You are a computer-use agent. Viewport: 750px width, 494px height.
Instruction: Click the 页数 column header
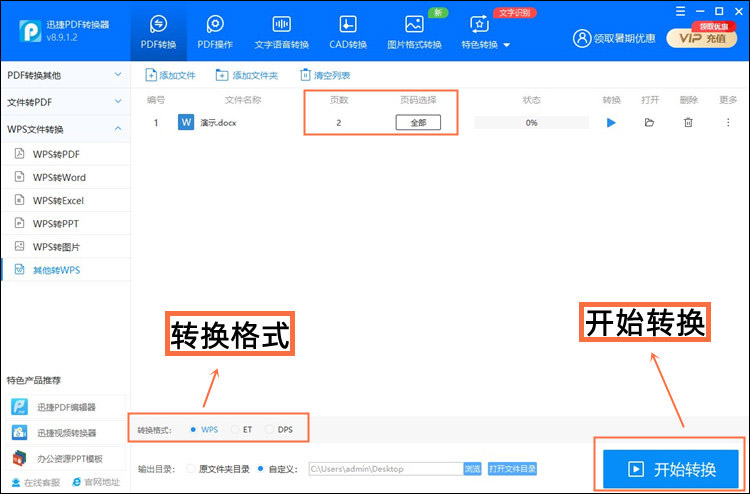tap(339, 100)
